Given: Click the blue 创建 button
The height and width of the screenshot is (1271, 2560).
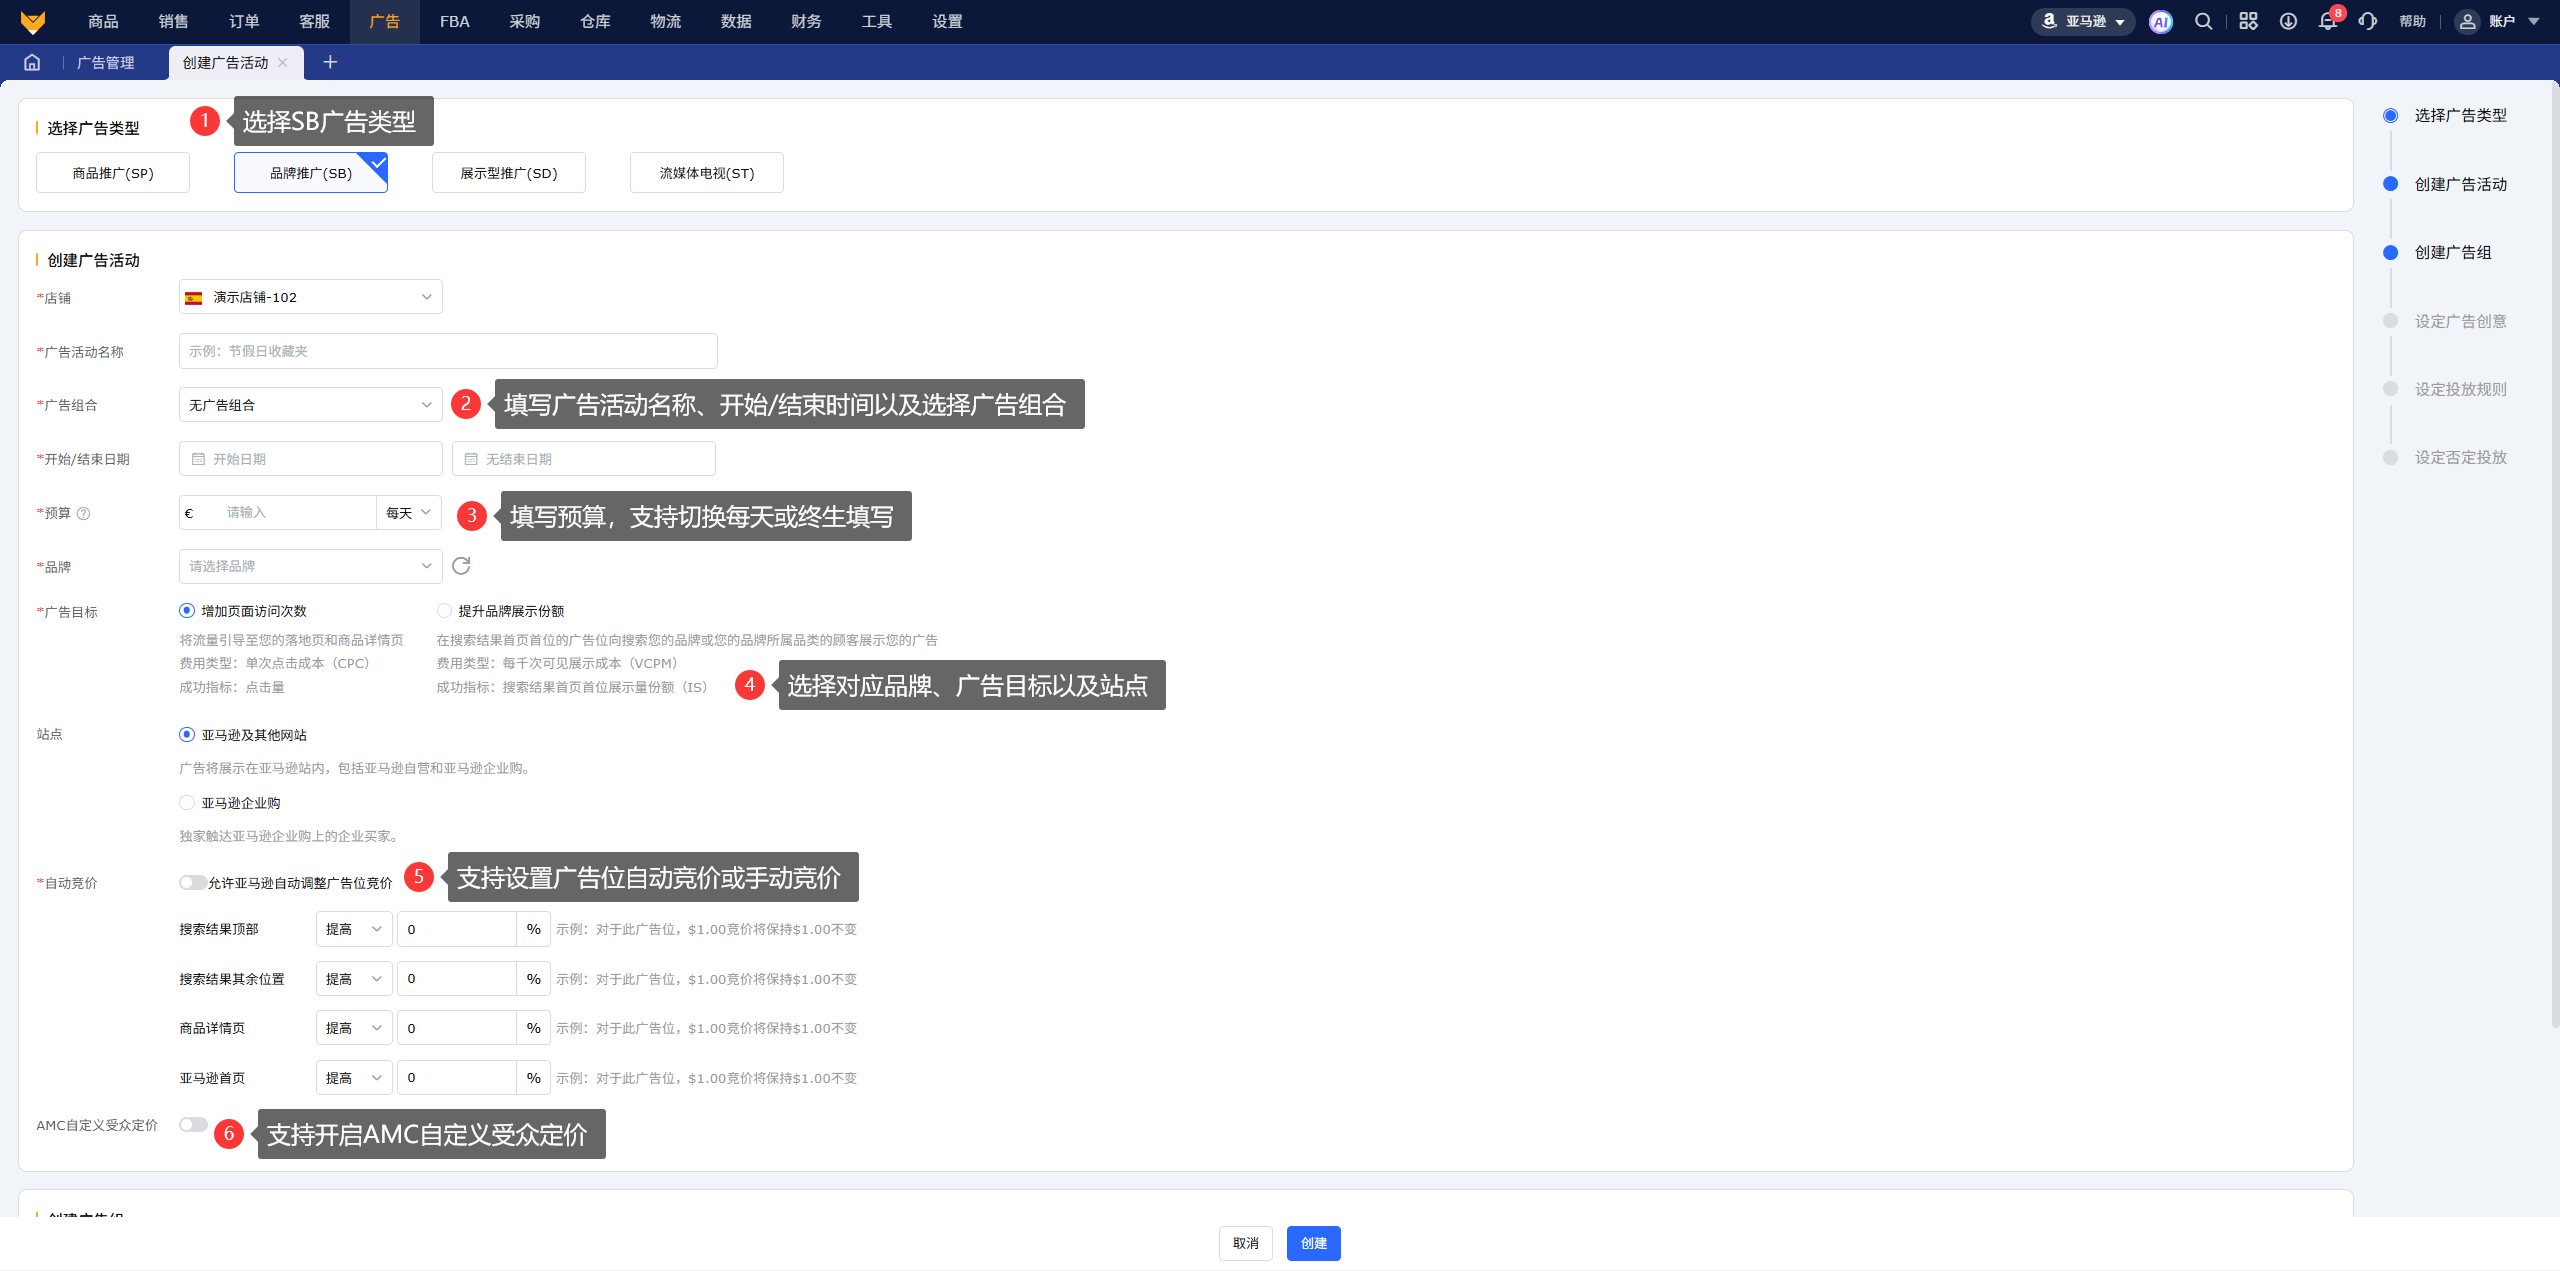Looking at the screenshot, I should coord(1313,1243).
